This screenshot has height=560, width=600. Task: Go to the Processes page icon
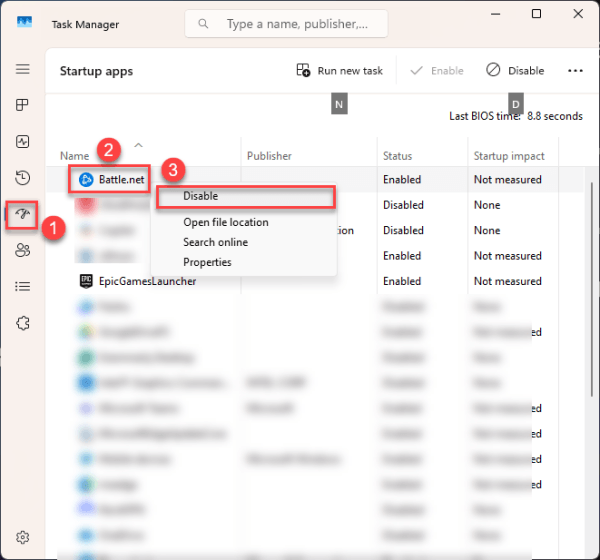(x=22, y=105)
